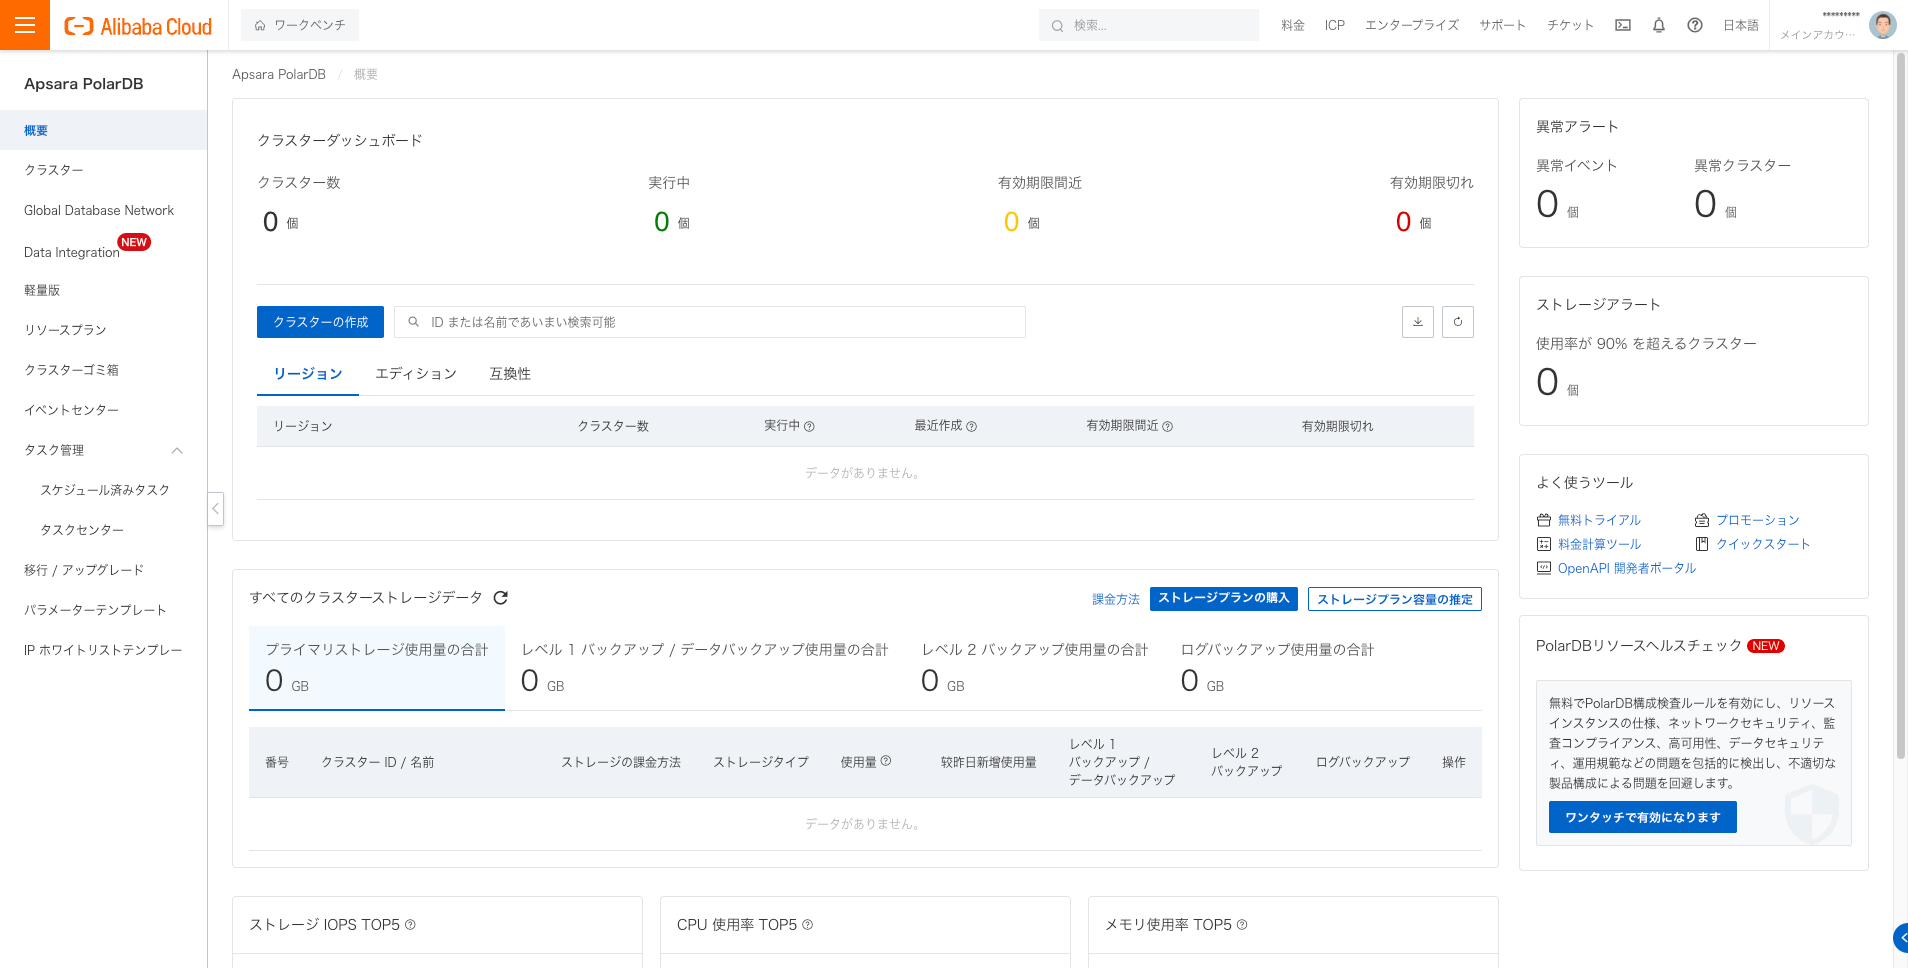This screenshot has height=968, width=1908.
Task: Open イベントセンター in the sidebar
Action: [104, 410]
